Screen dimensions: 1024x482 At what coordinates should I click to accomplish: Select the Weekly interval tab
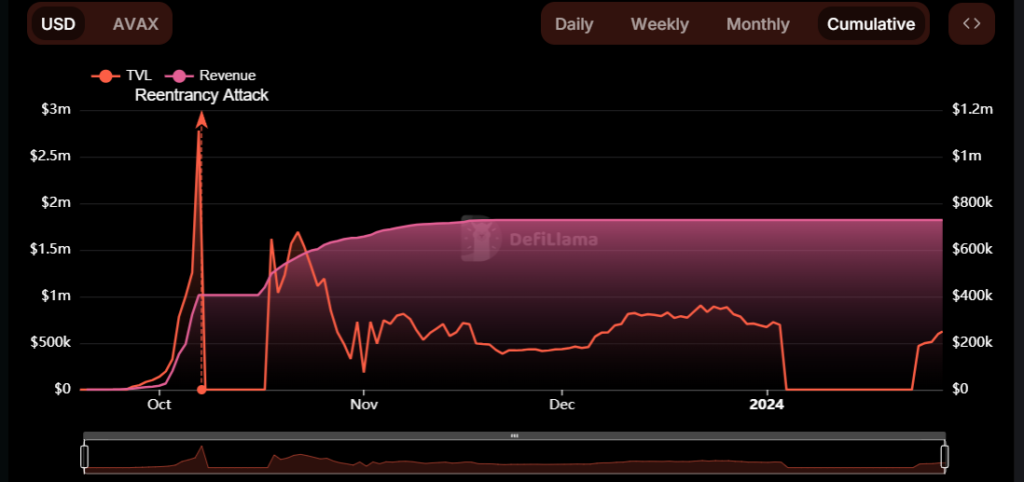pos(660,24)
